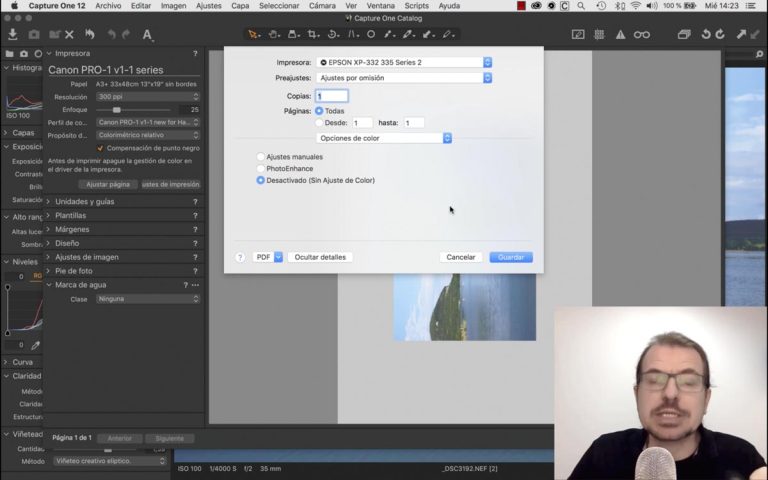The image size is (768, 480).
Task: Click the Copias input field
Action: [332, 96]
